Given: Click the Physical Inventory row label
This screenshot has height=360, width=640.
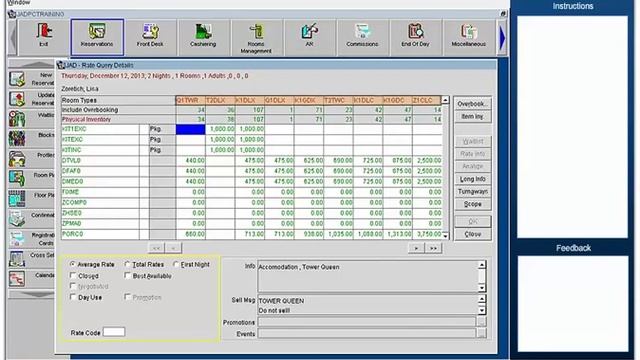Looking at the screenshot, I should click(87, 120).
